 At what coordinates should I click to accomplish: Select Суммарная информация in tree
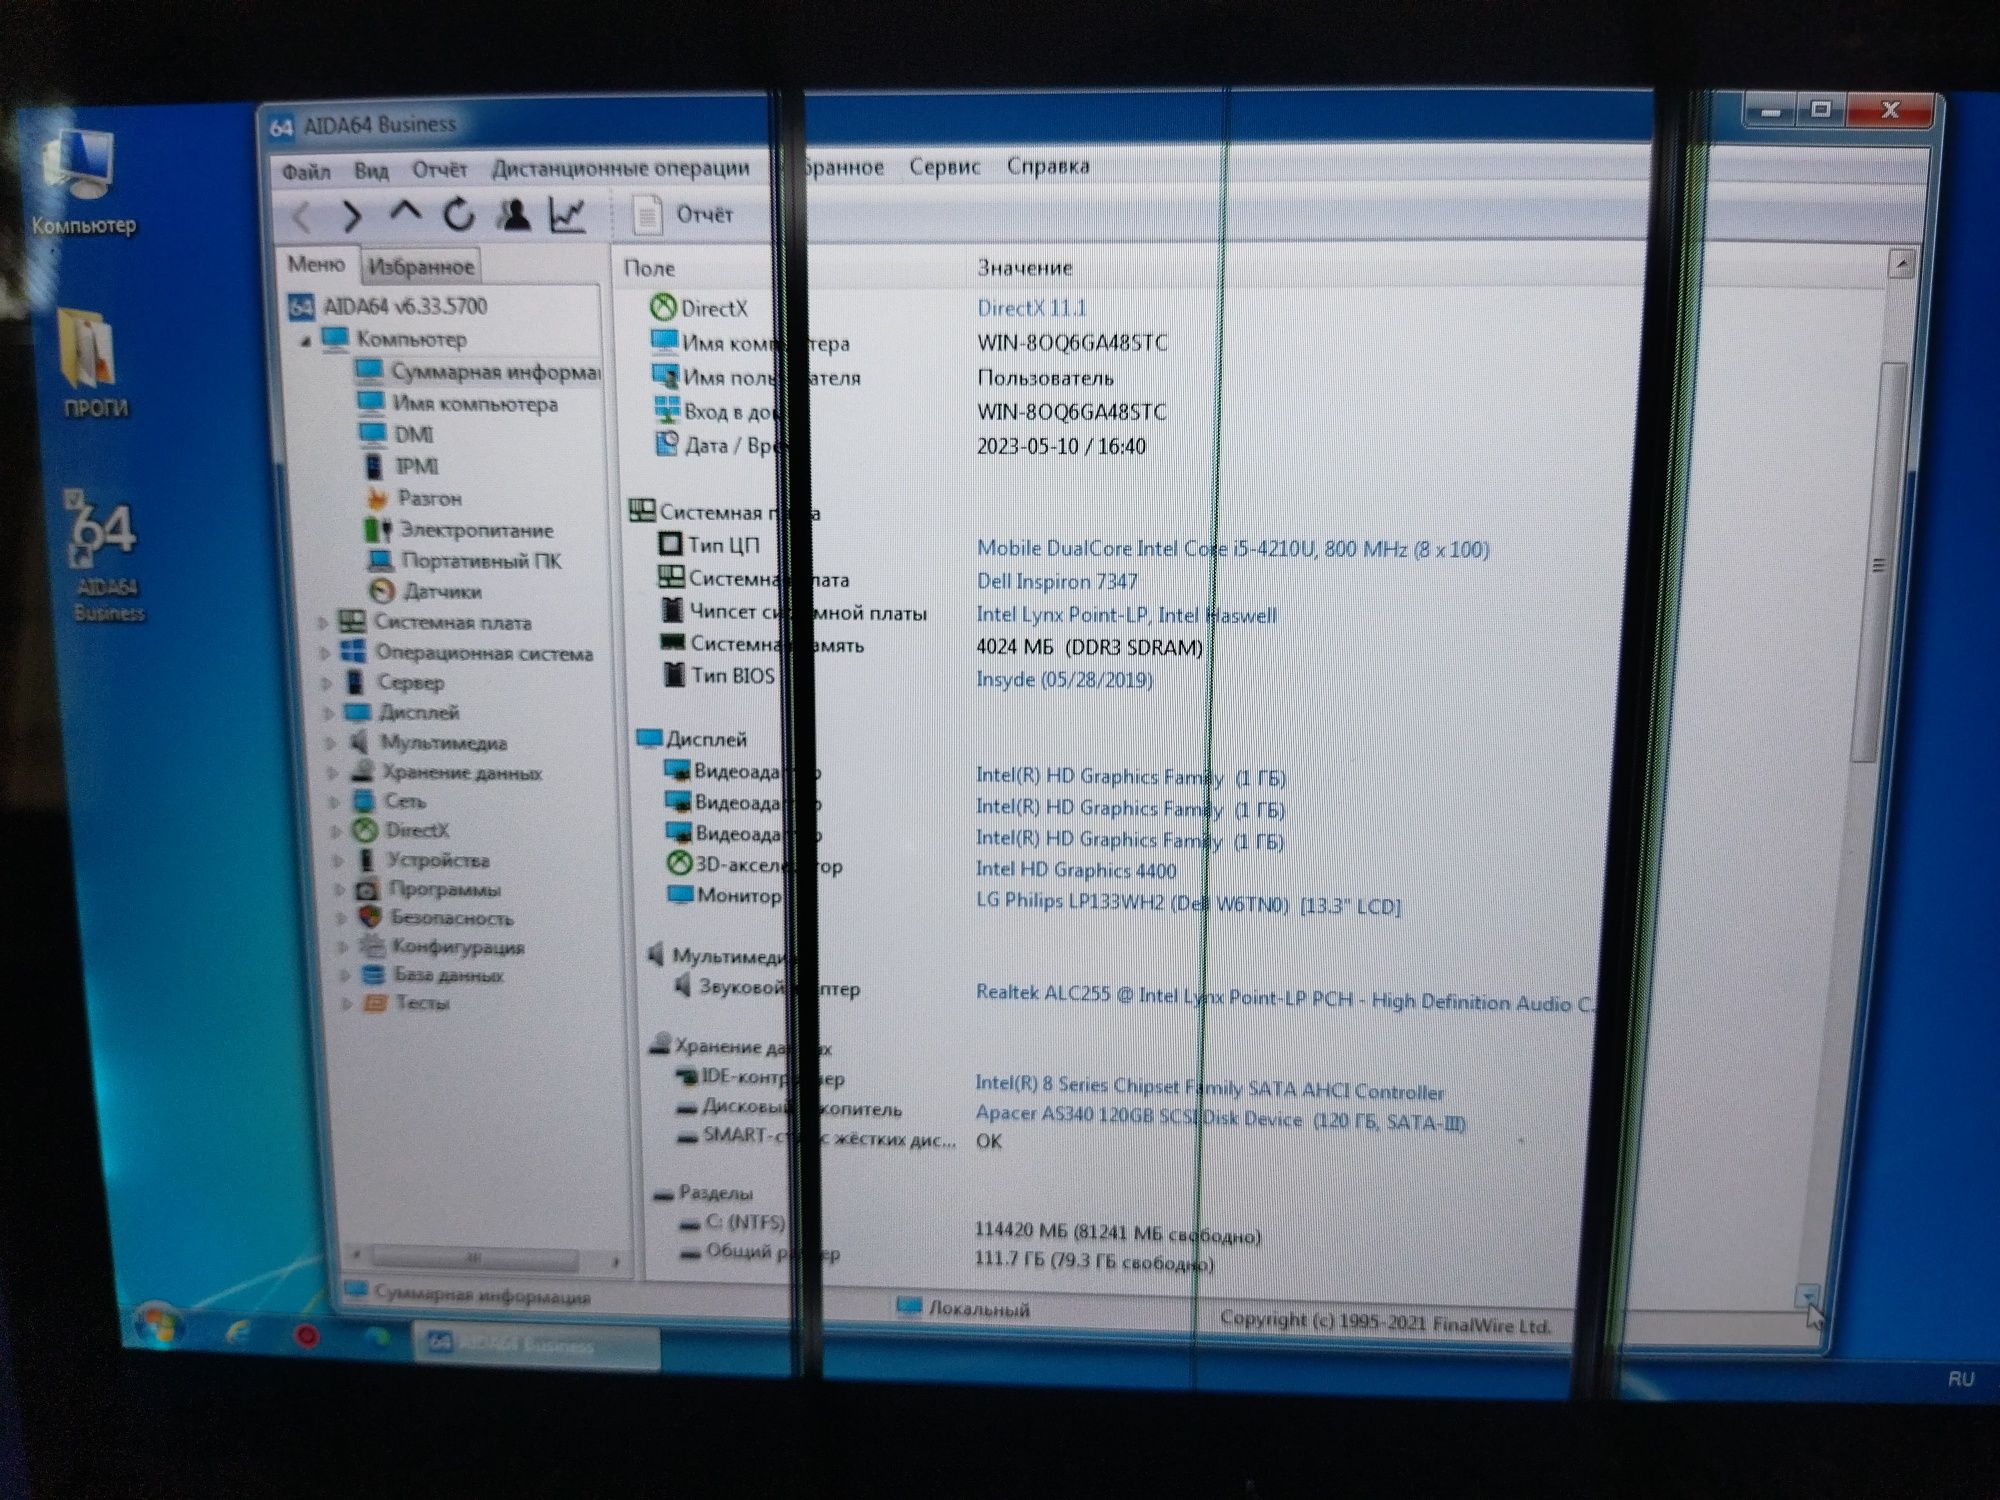tap(478, 372)
